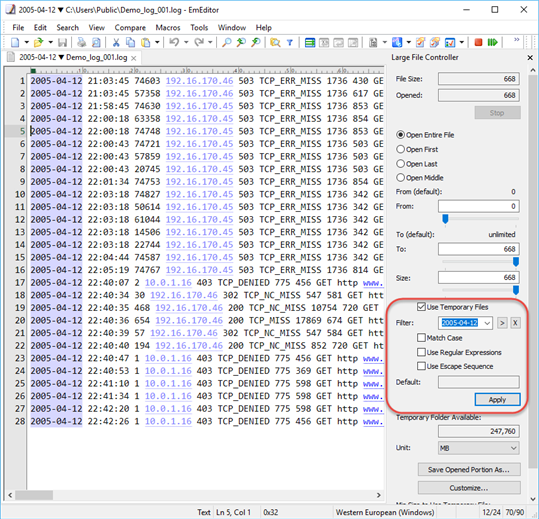Click the To slider thumb
The height and width of the screenshot is (519, 539).
[x=516, y=262]
